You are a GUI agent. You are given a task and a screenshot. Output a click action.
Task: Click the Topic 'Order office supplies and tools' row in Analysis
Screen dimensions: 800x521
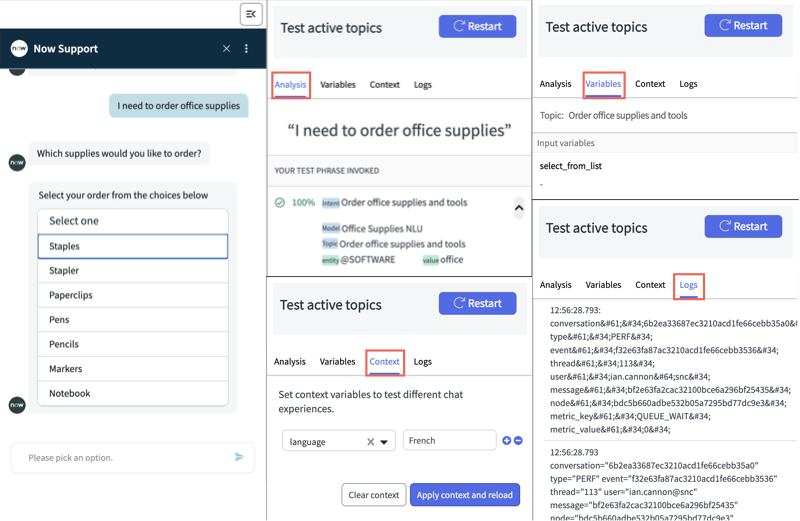point(393,244)
